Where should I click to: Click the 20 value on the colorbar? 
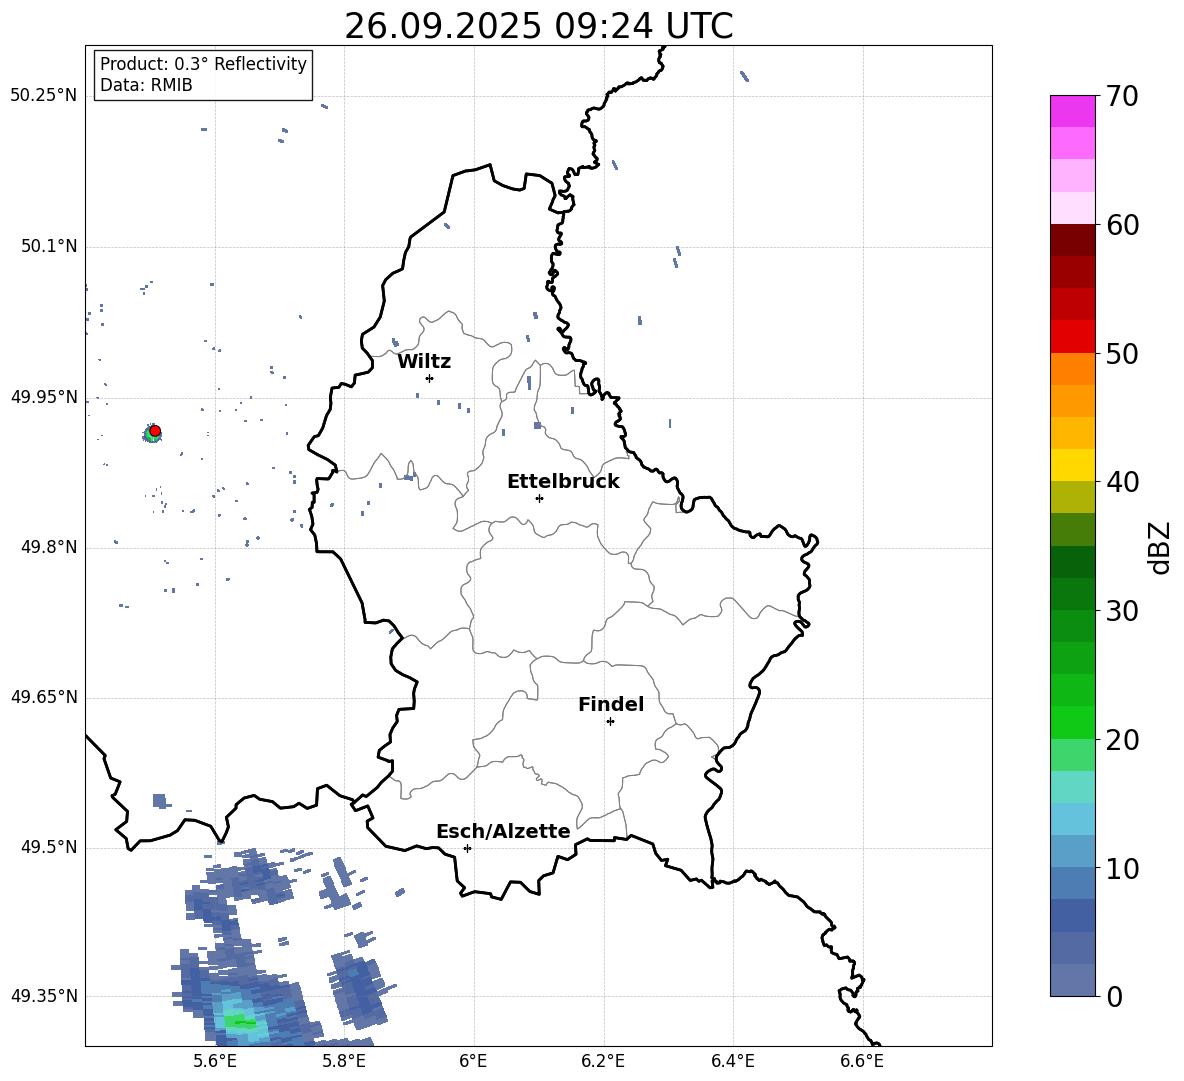tap(1121, 739)
